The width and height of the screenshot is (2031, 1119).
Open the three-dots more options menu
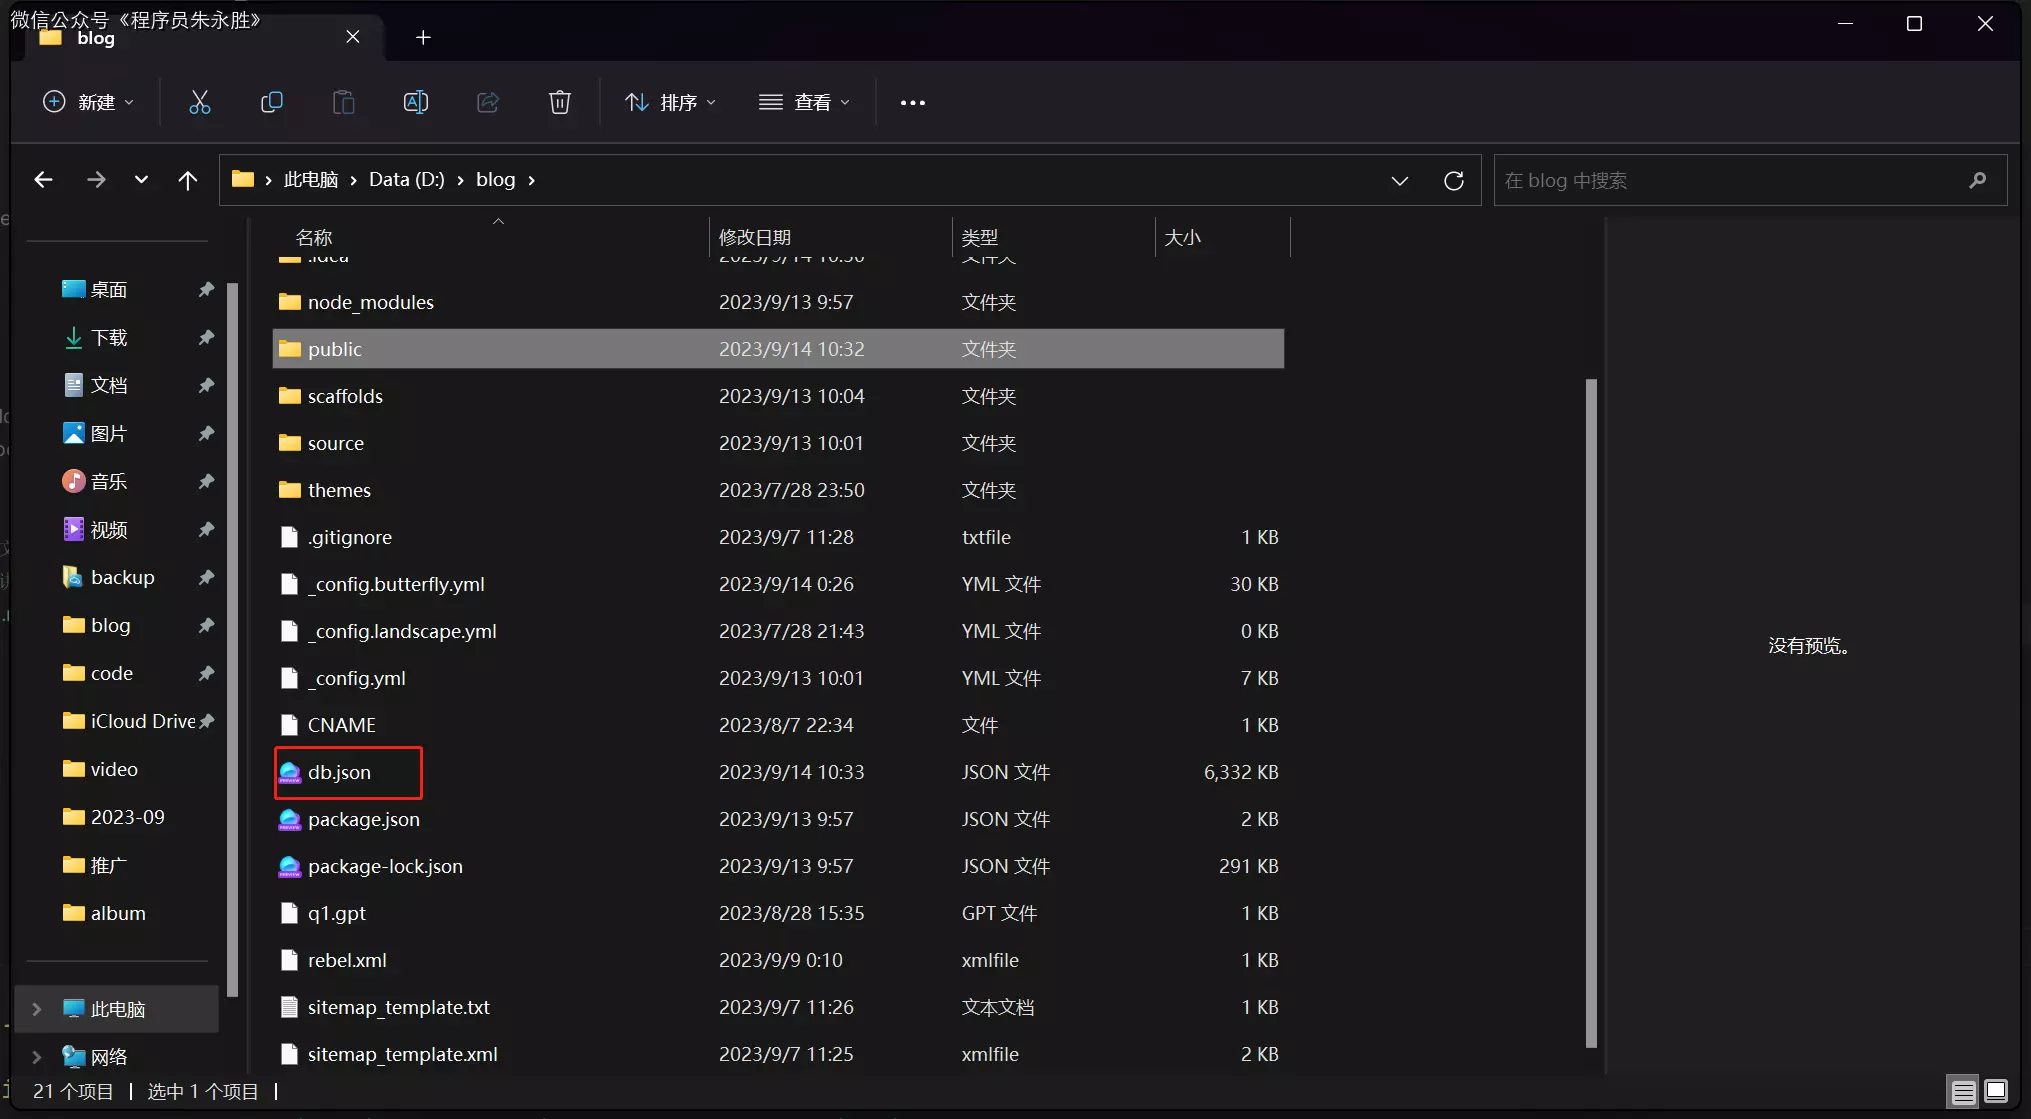click(912, 102)
